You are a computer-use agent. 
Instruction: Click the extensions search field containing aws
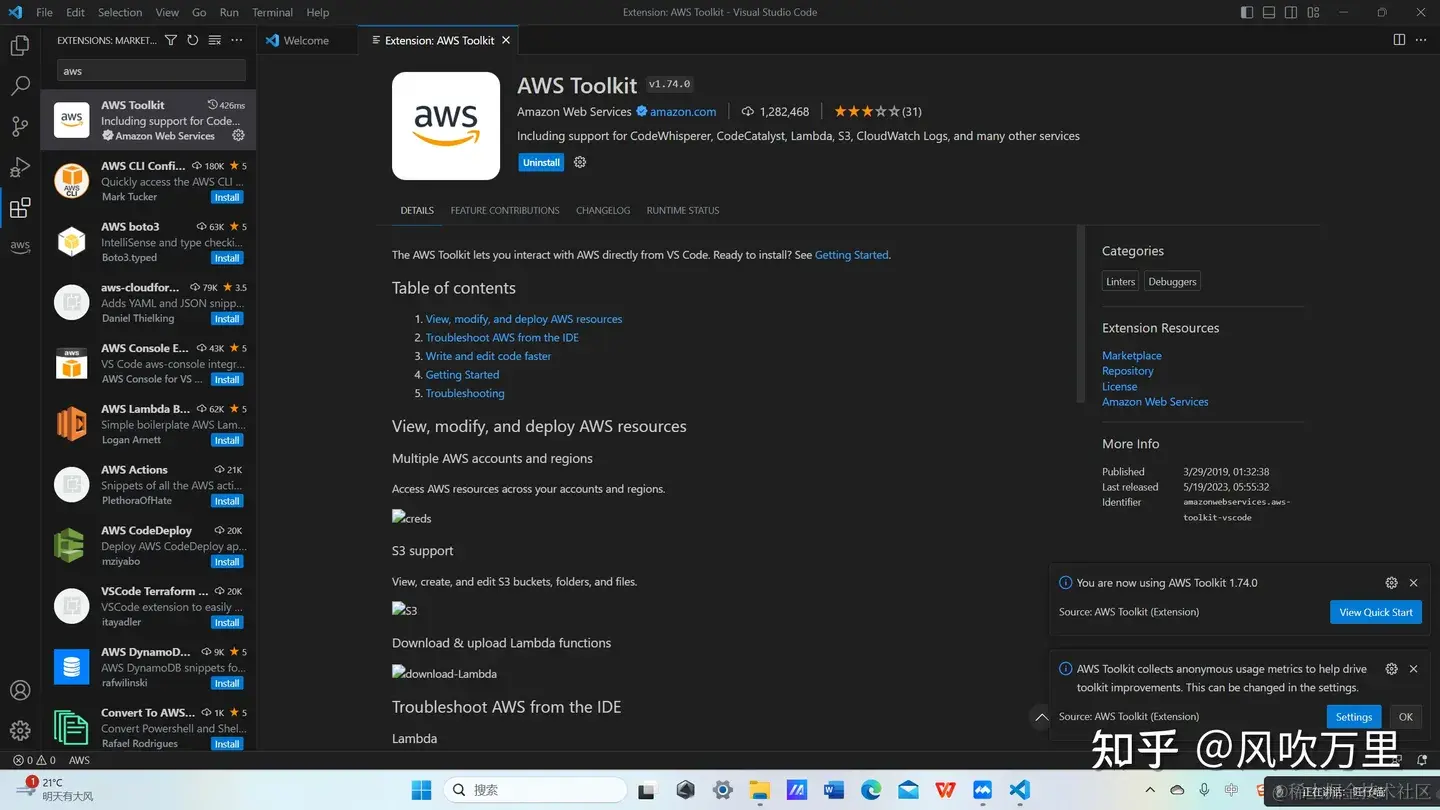click(151, 71)
